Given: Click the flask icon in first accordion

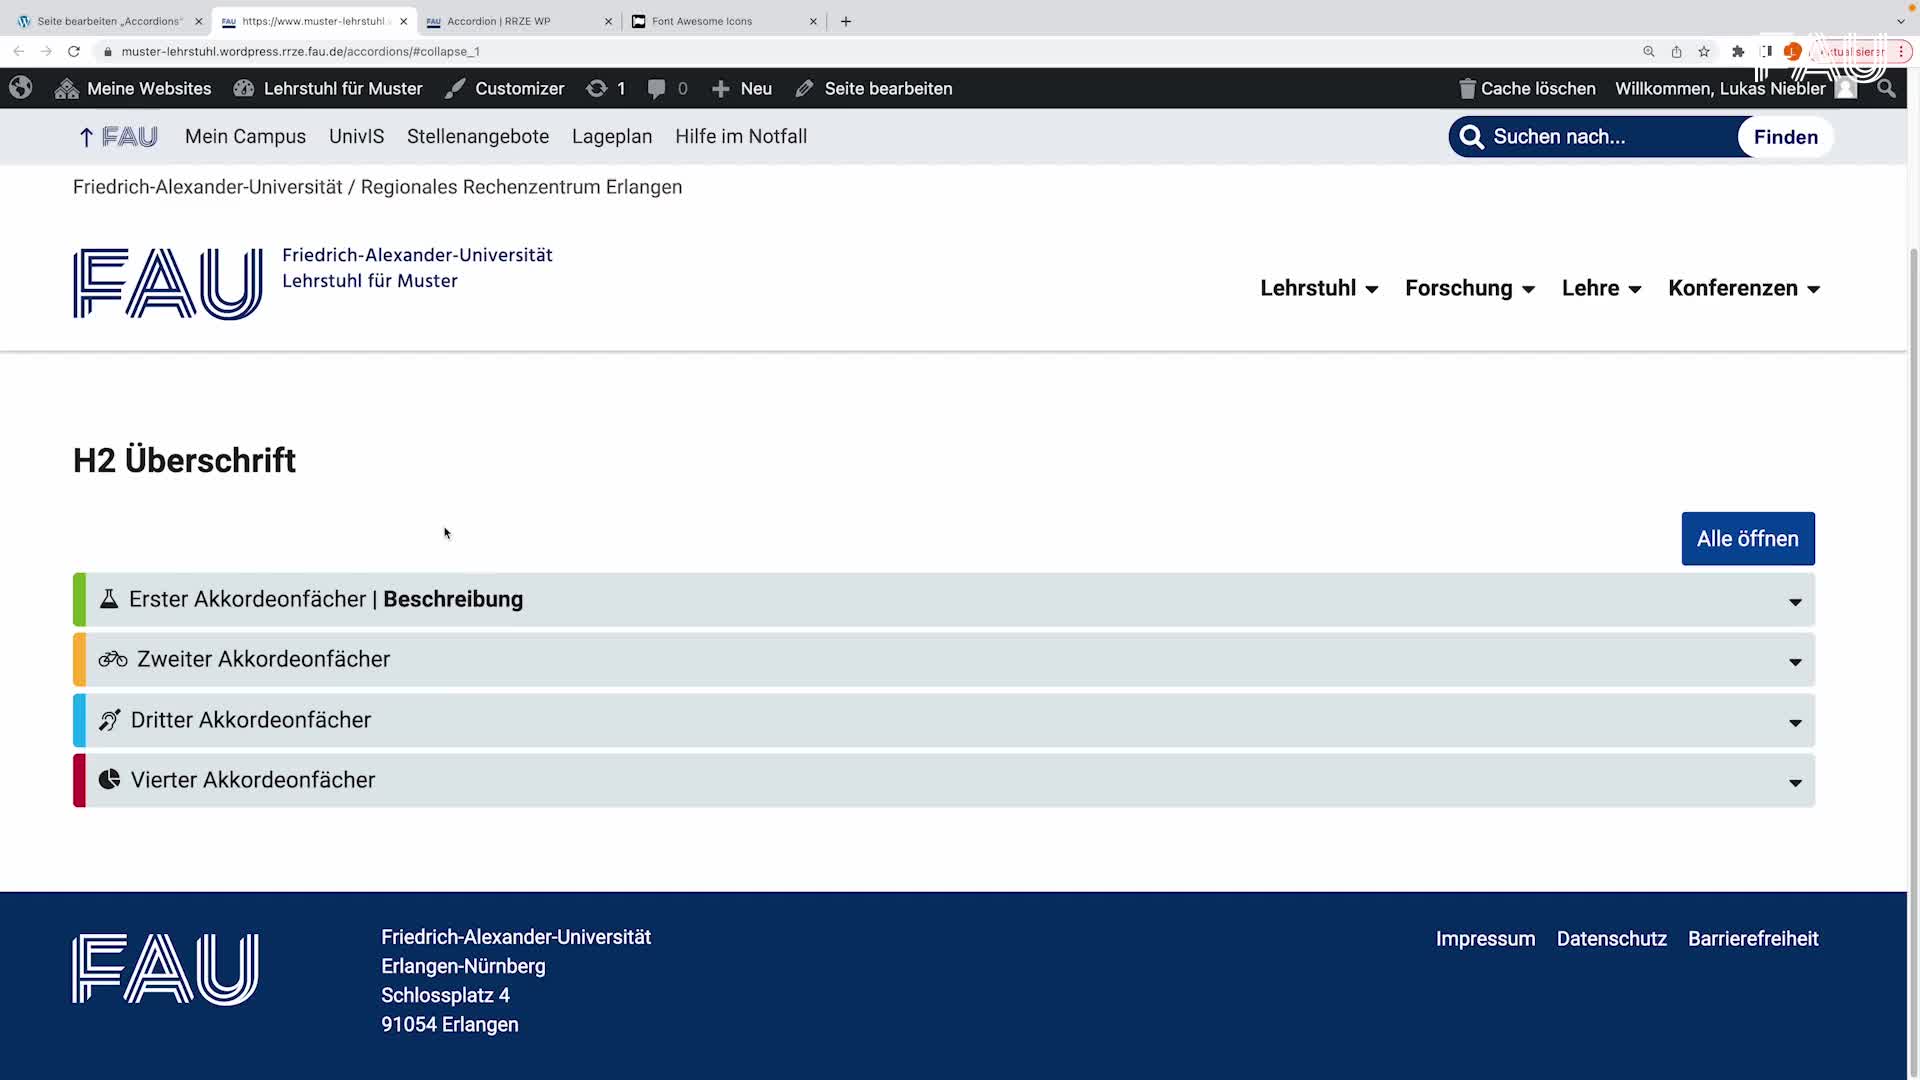Looking at the screenshot, I should tap(109, 599).
